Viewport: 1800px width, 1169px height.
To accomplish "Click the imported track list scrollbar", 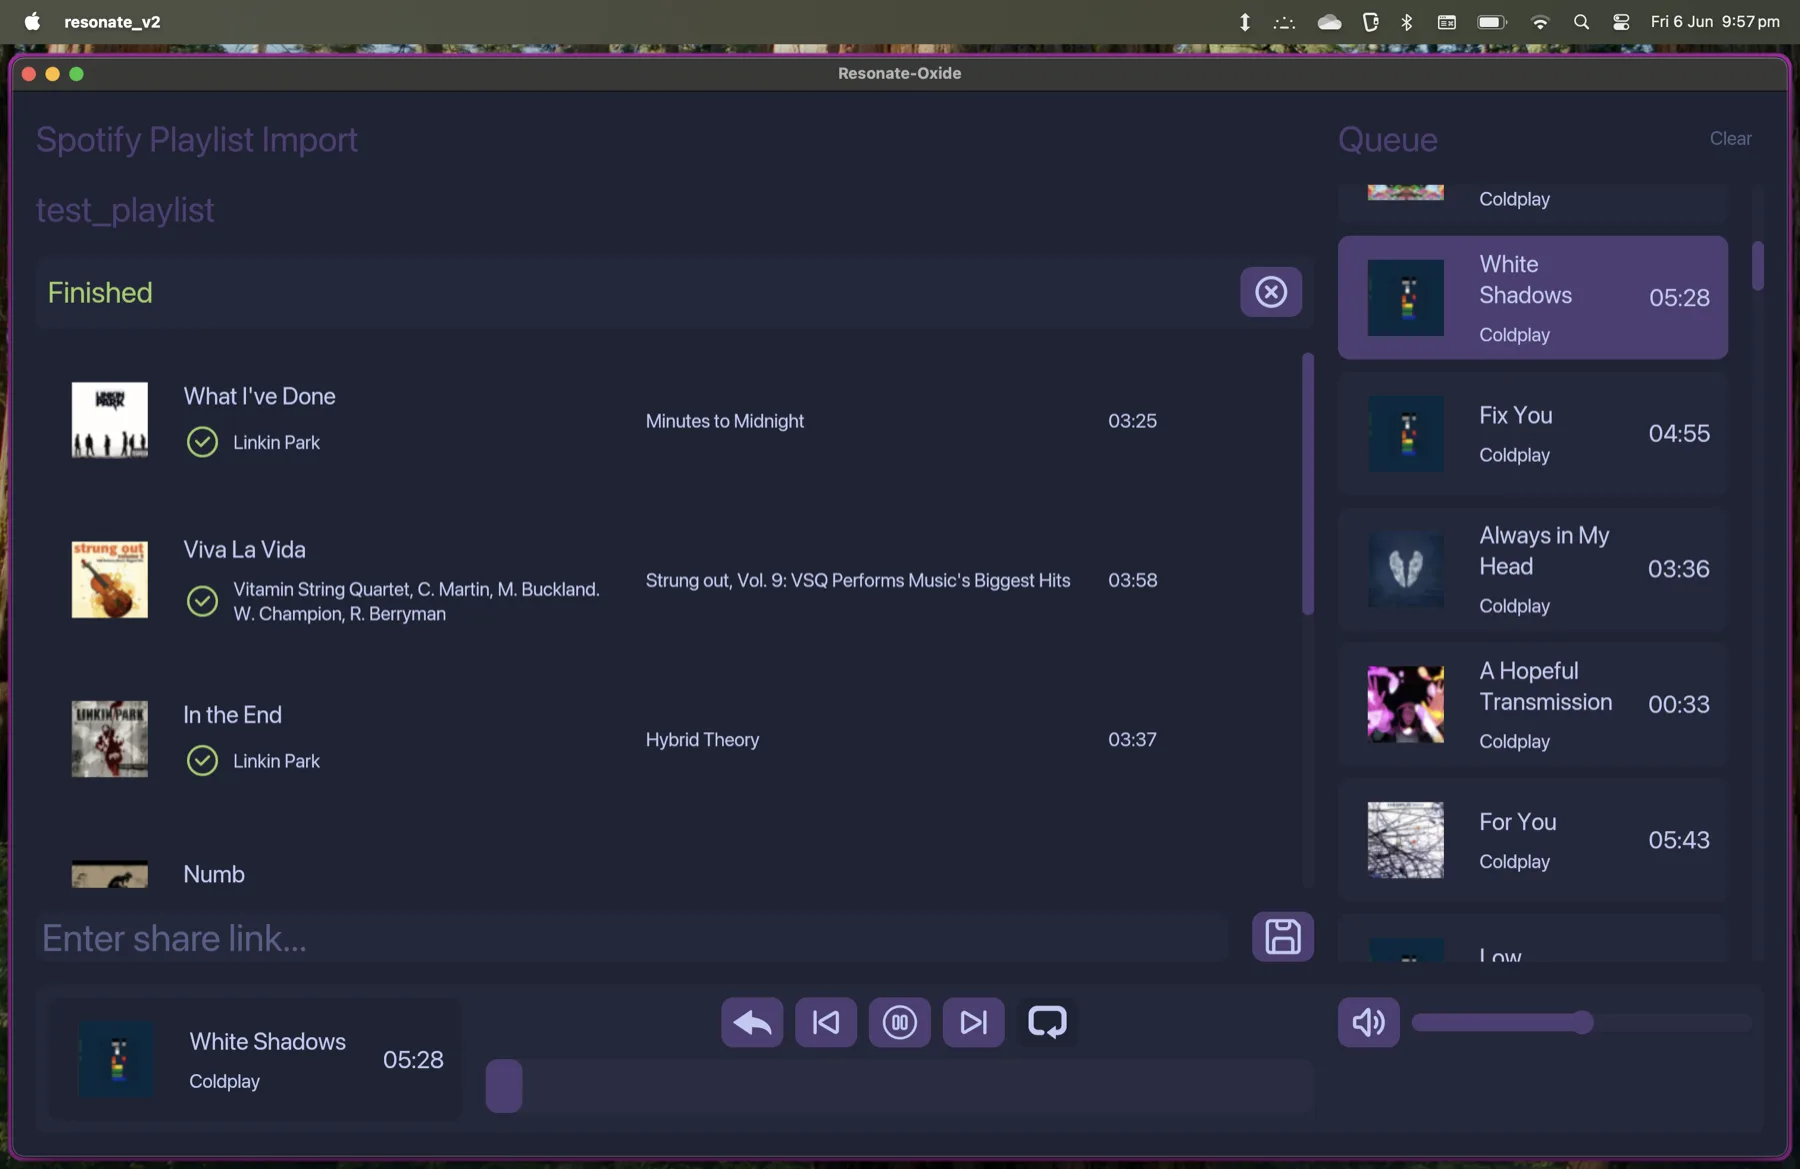I will tap(1307, 484).
